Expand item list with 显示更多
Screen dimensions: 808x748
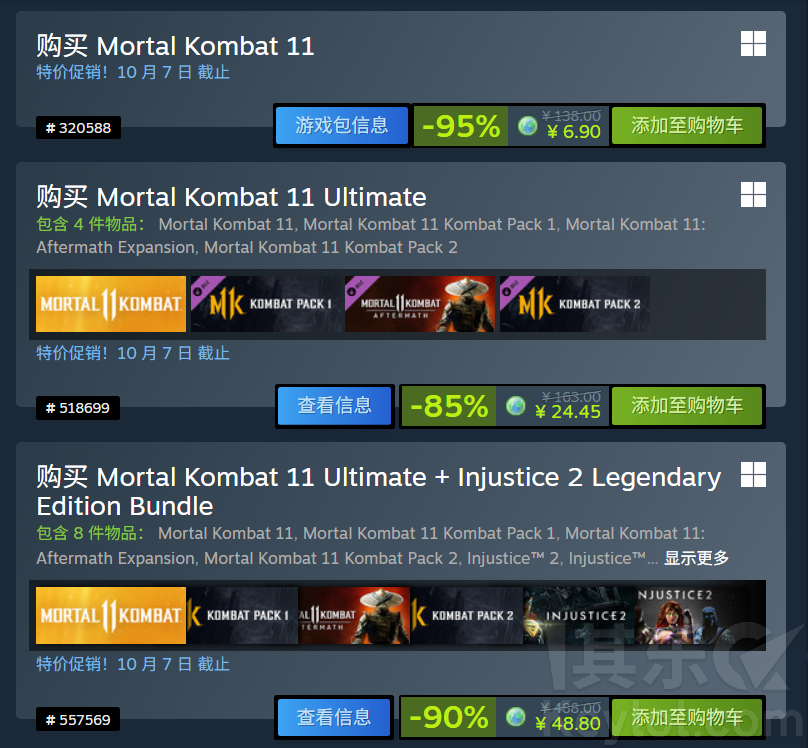[696, 558]
